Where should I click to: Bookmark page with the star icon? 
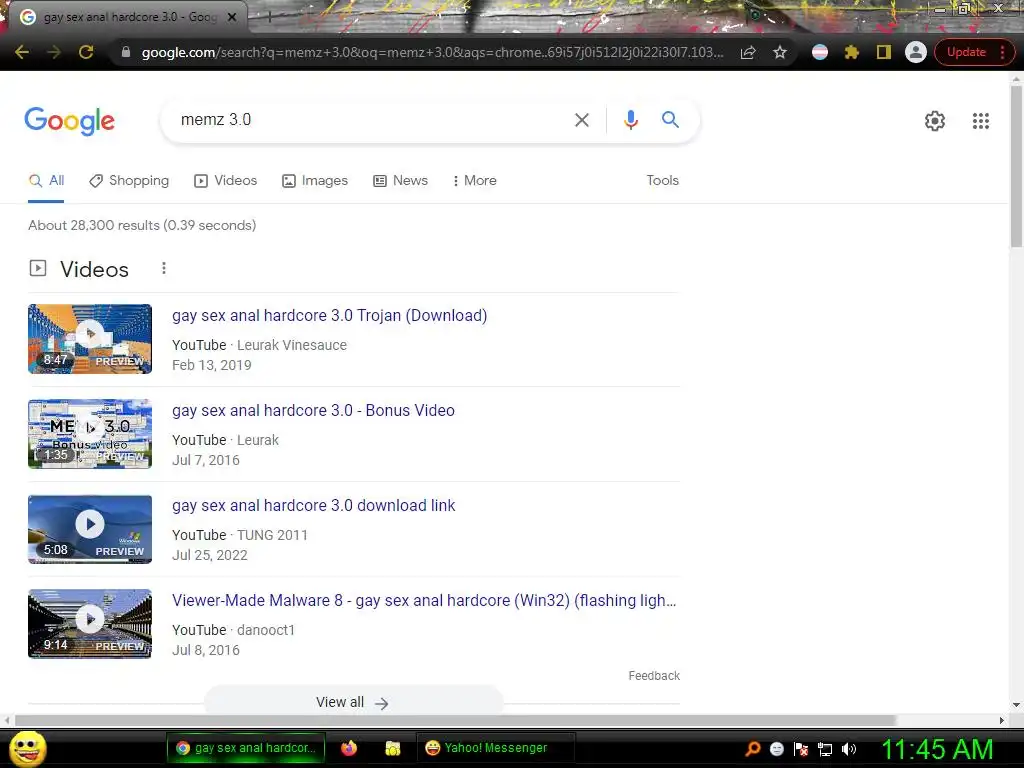click(780, 52)
